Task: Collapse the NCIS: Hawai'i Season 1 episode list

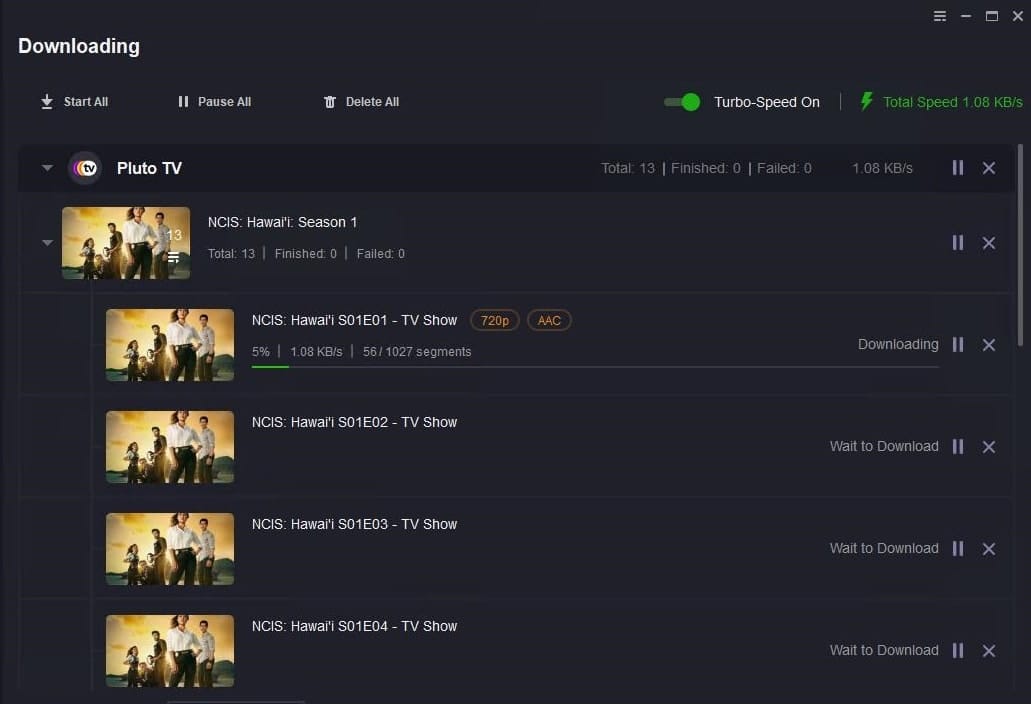Action: click(x=47, y=243)
